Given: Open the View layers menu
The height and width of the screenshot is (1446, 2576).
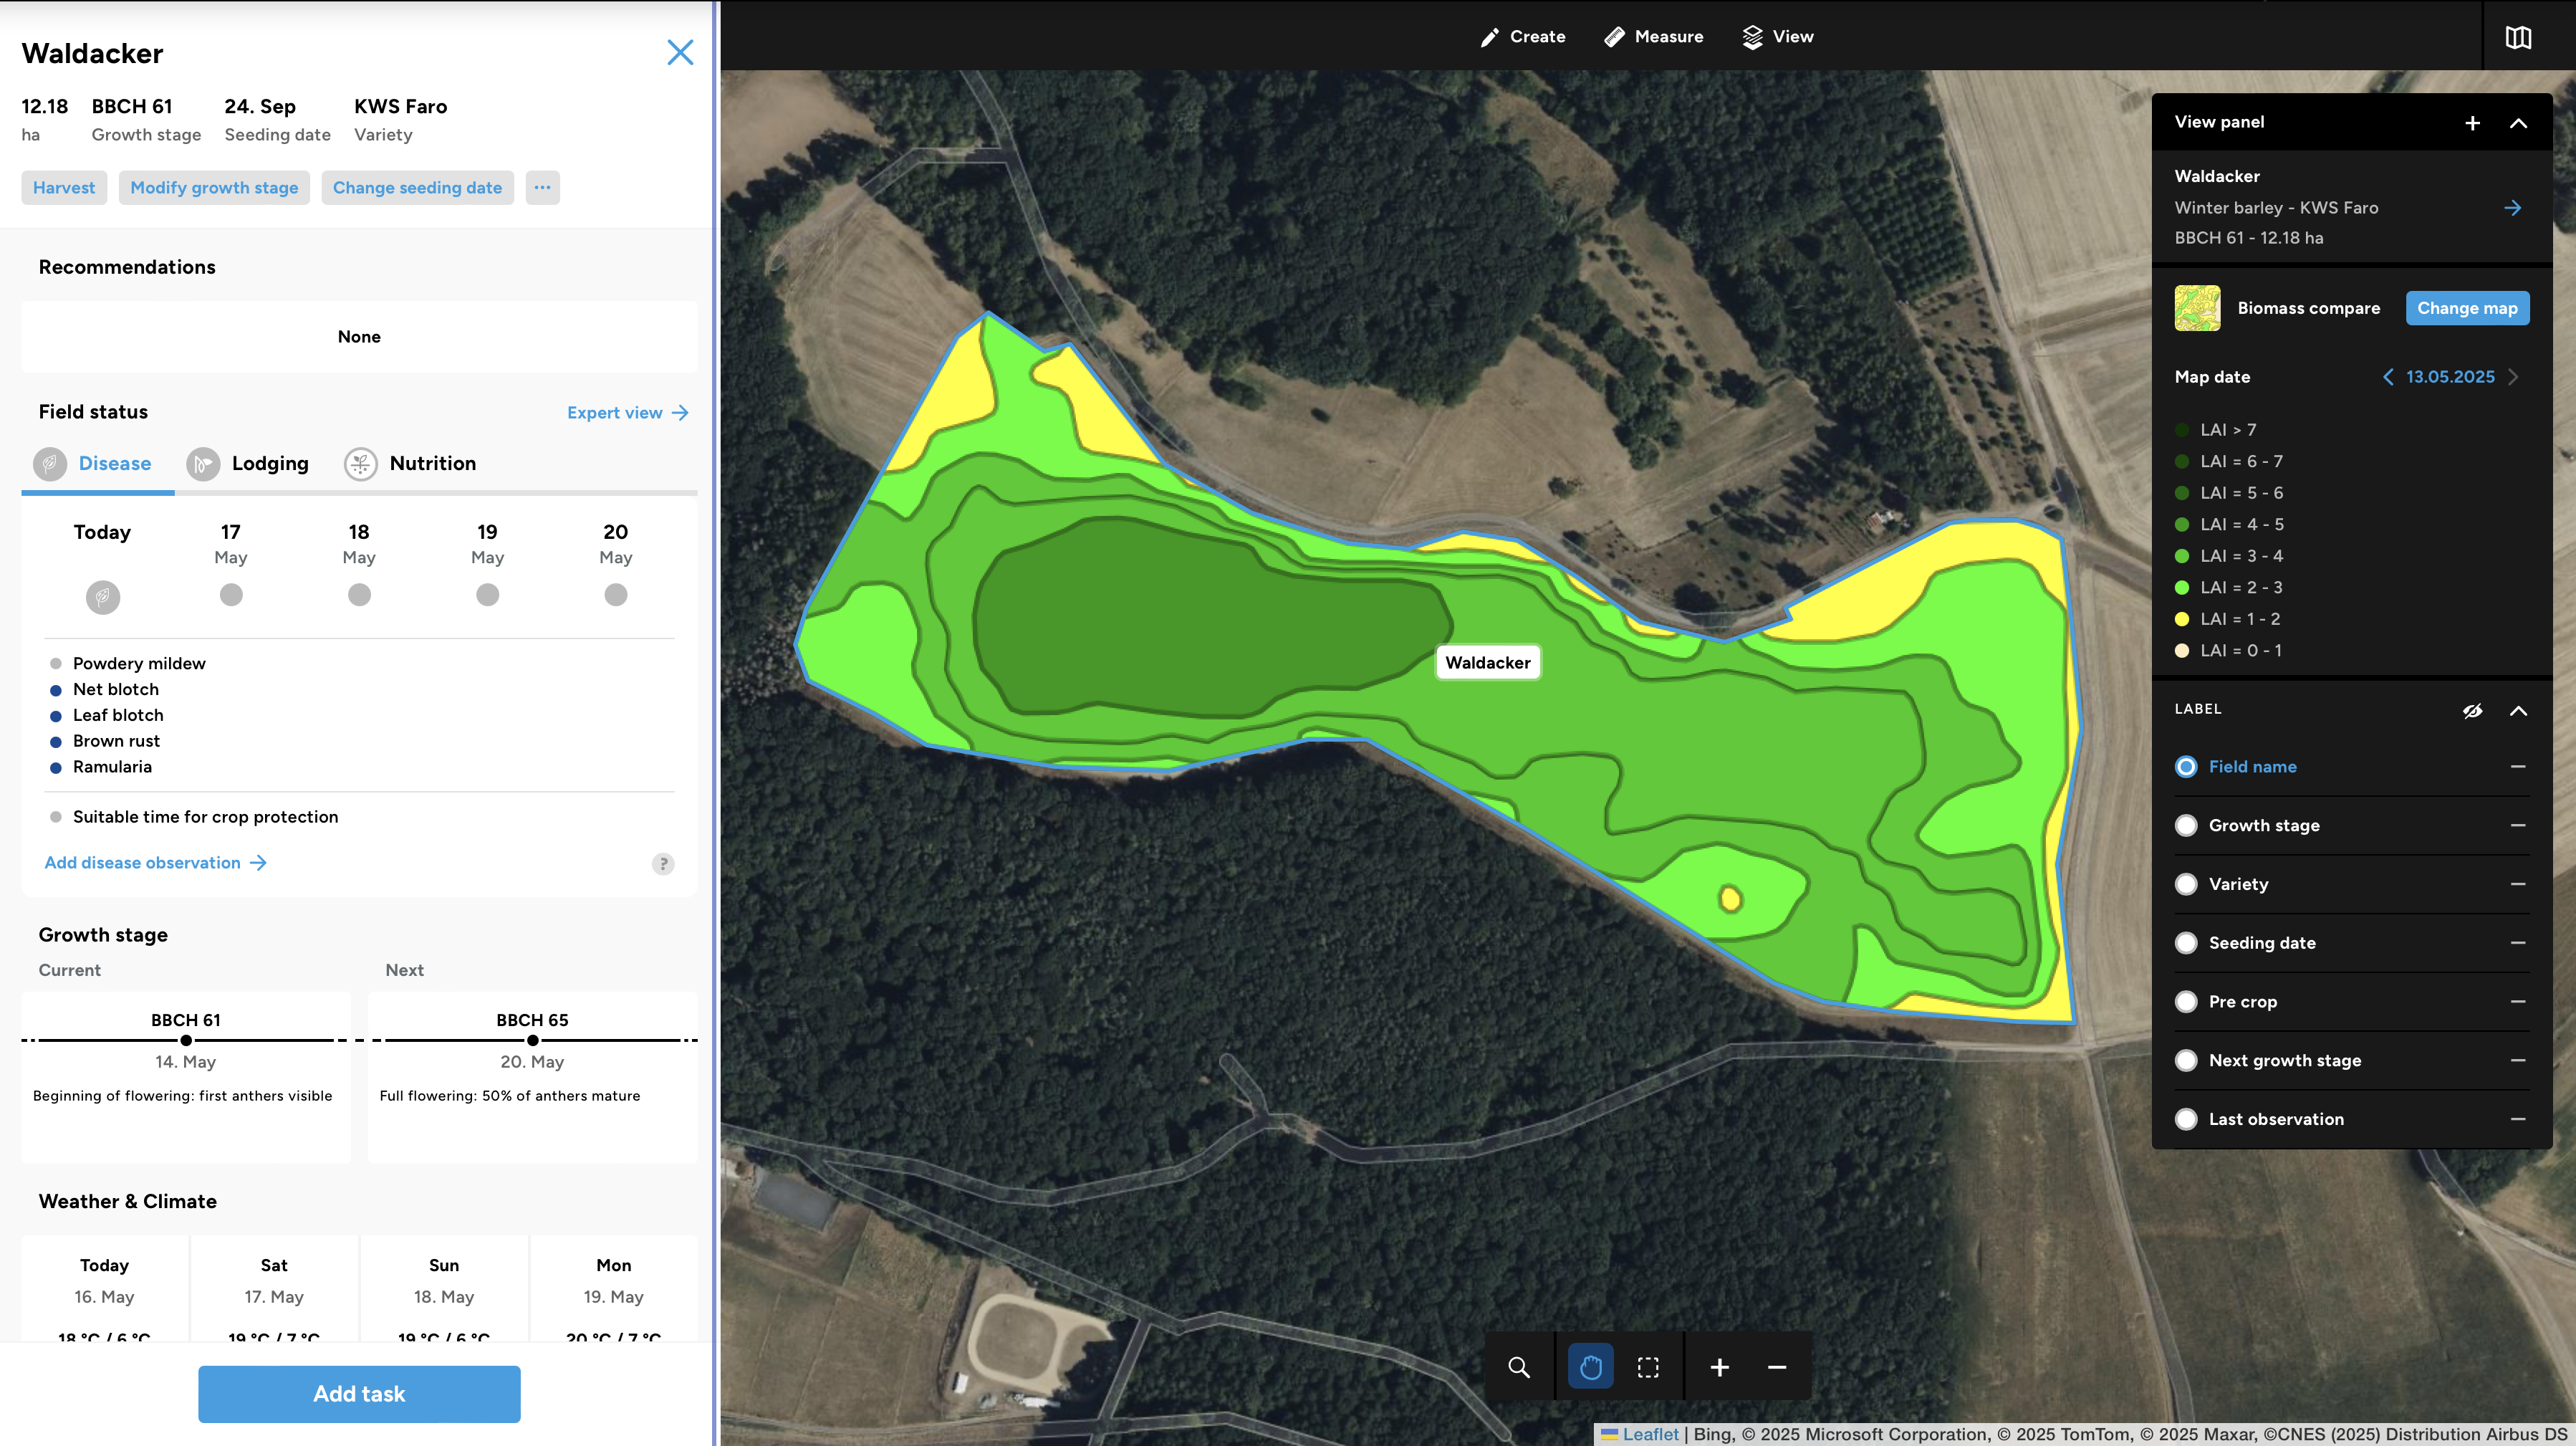Looking at the screenshot, I should pos(1777,36).
